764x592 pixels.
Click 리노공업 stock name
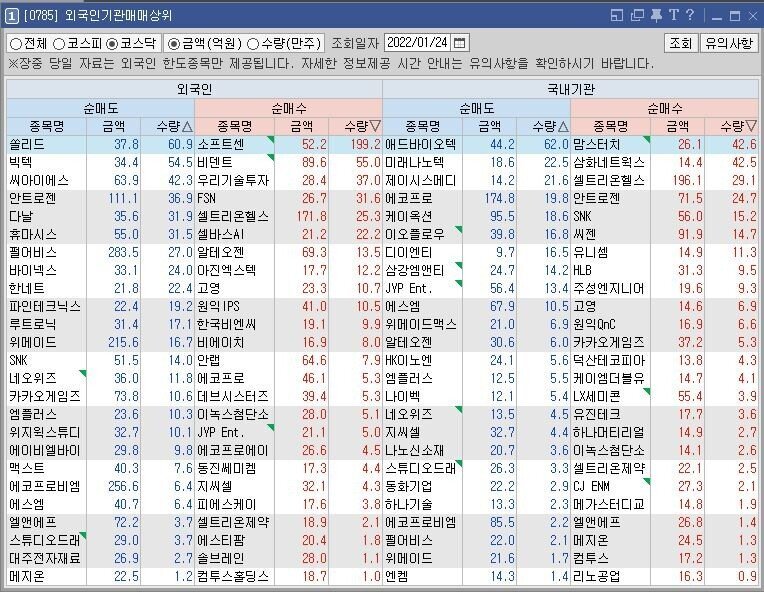(x=596, y=576)
